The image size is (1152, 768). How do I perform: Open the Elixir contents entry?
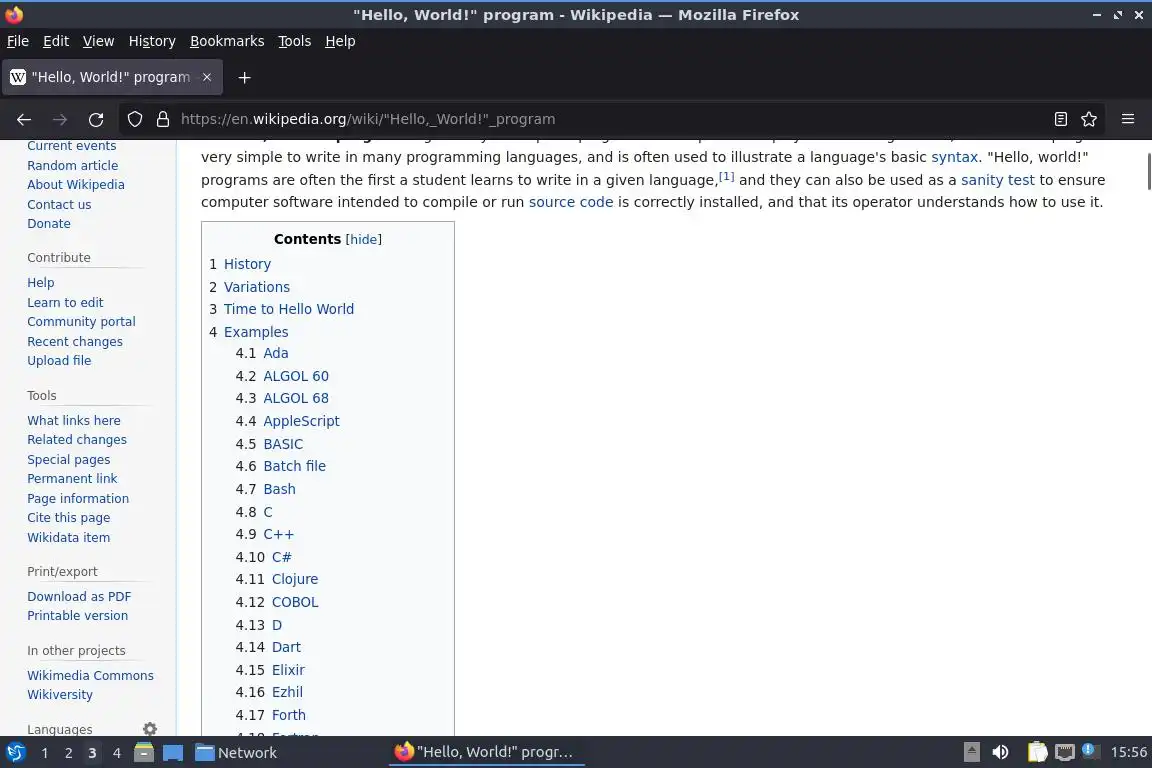click(x=288, y=670)
